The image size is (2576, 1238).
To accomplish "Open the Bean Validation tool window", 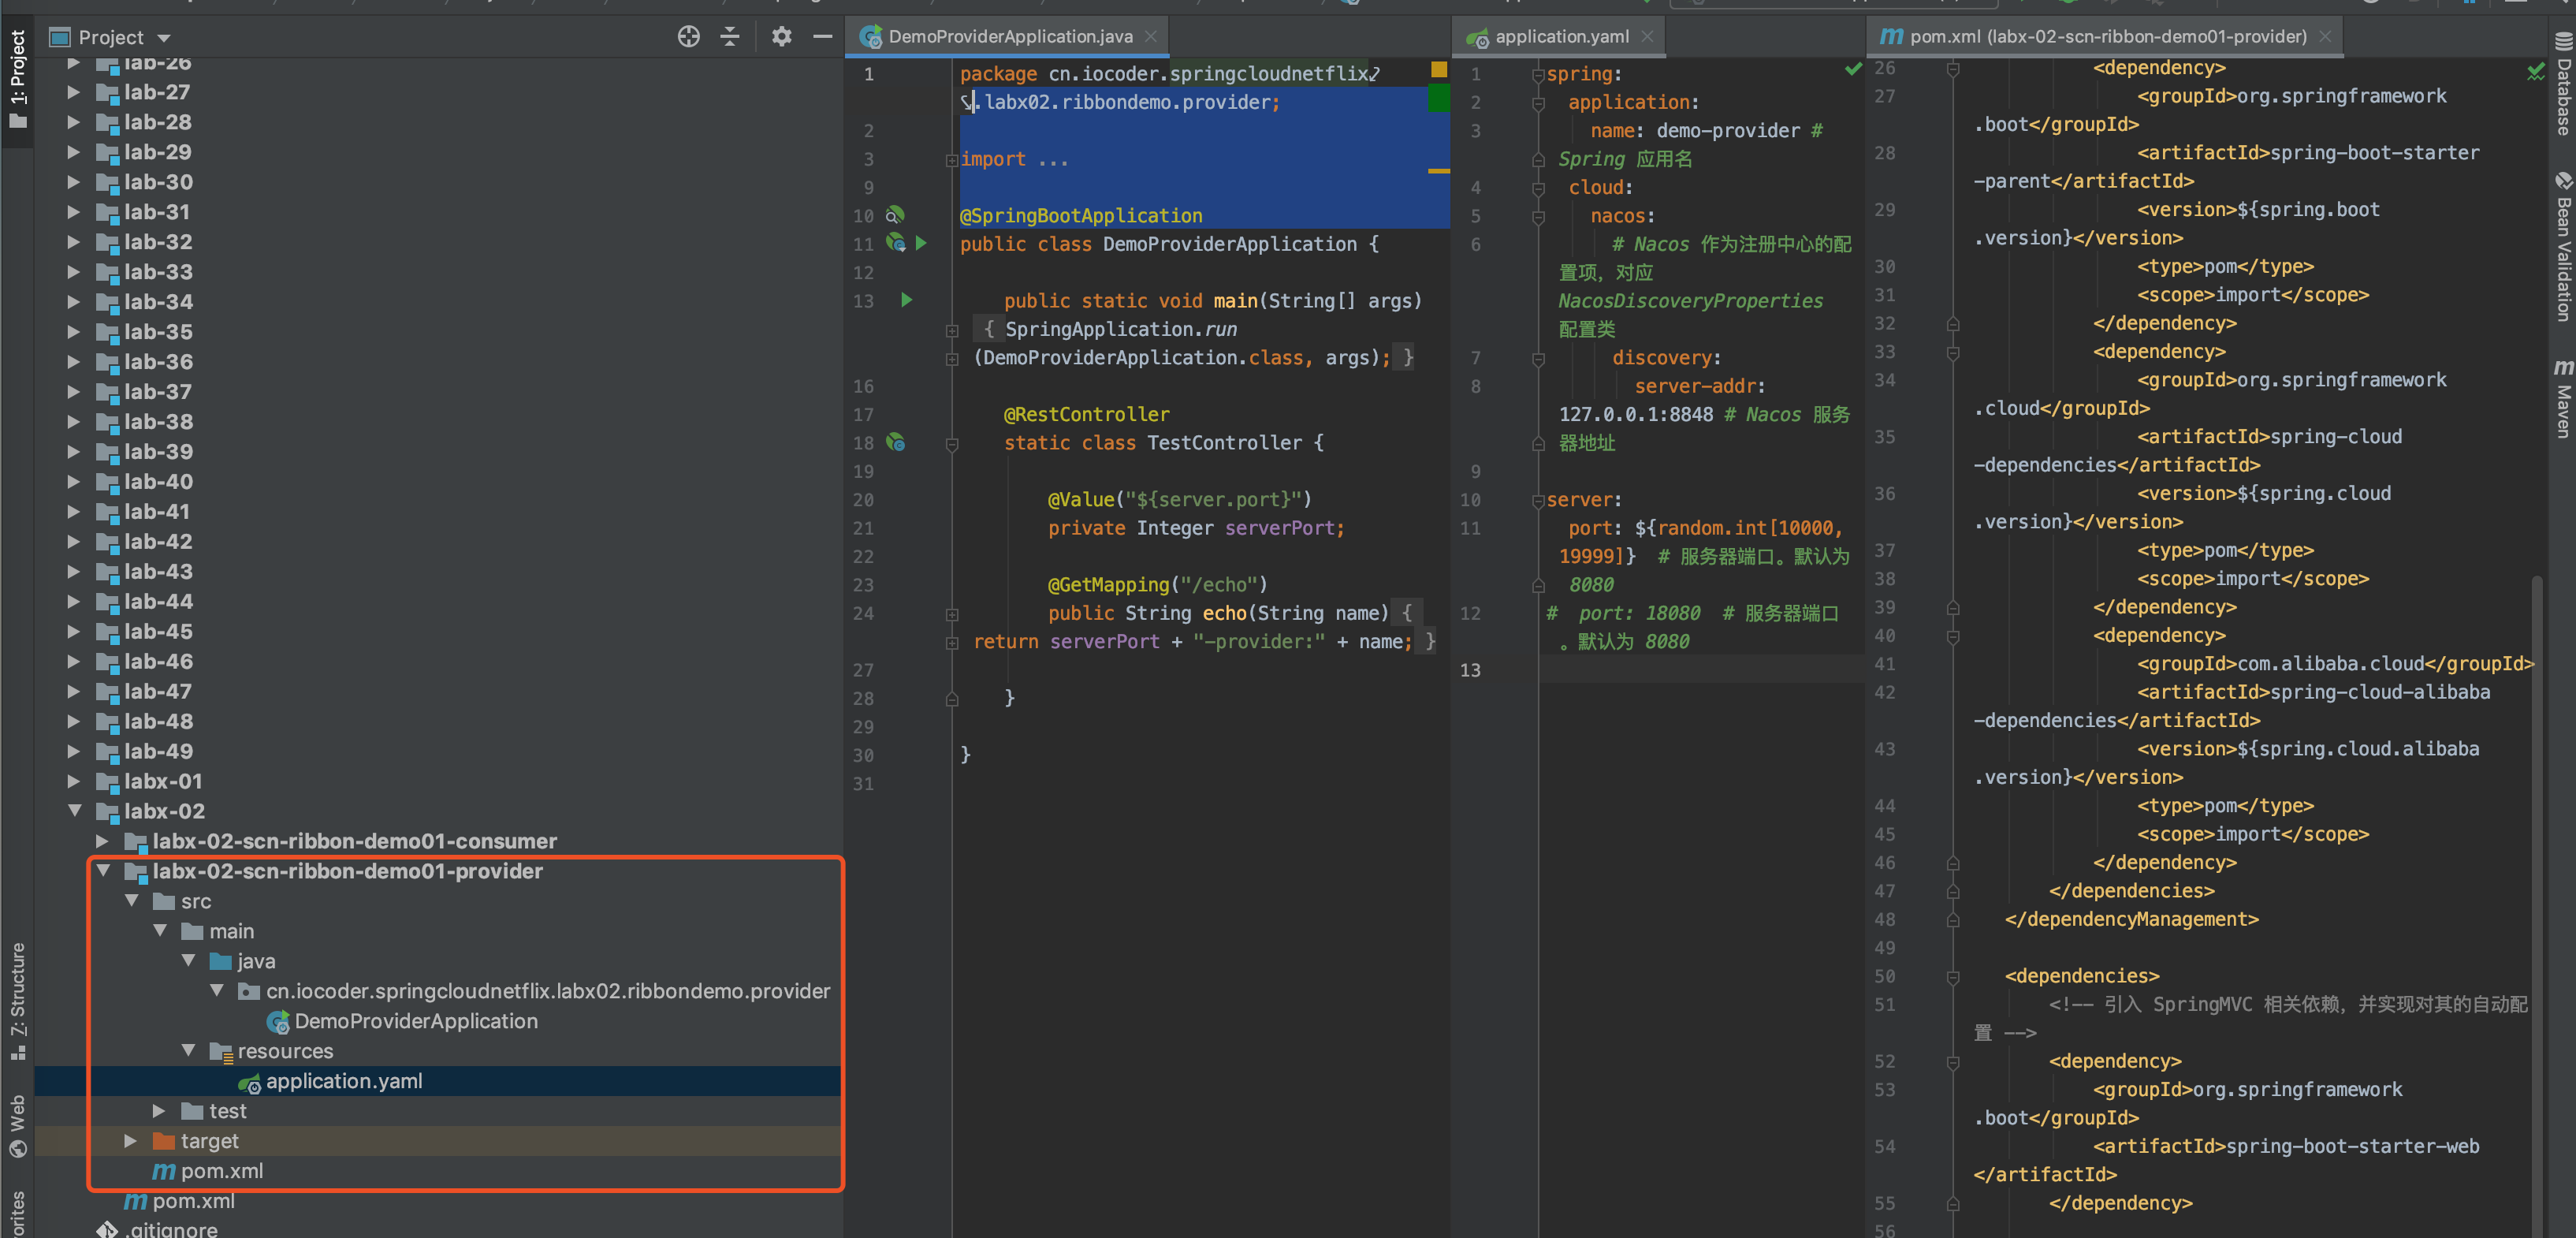I will point(2563,247).
